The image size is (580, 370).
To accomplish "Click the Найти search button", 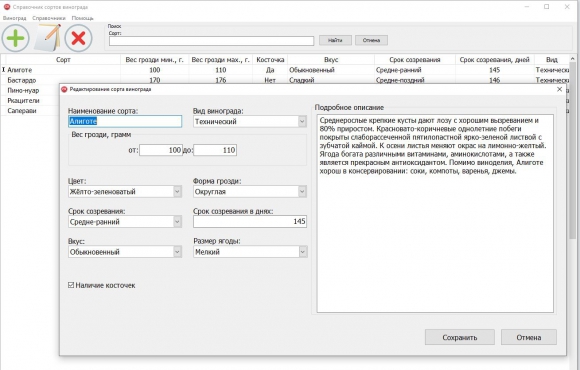I will coord(335,40).
